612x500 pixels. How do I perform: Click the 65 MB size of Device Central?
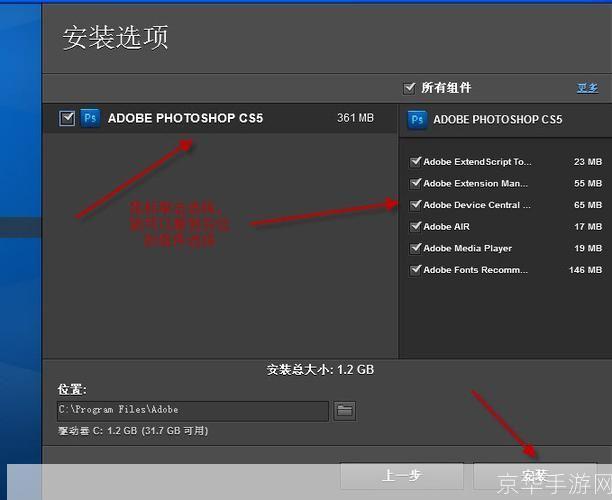pyautogui.click(x=588, y=205)
